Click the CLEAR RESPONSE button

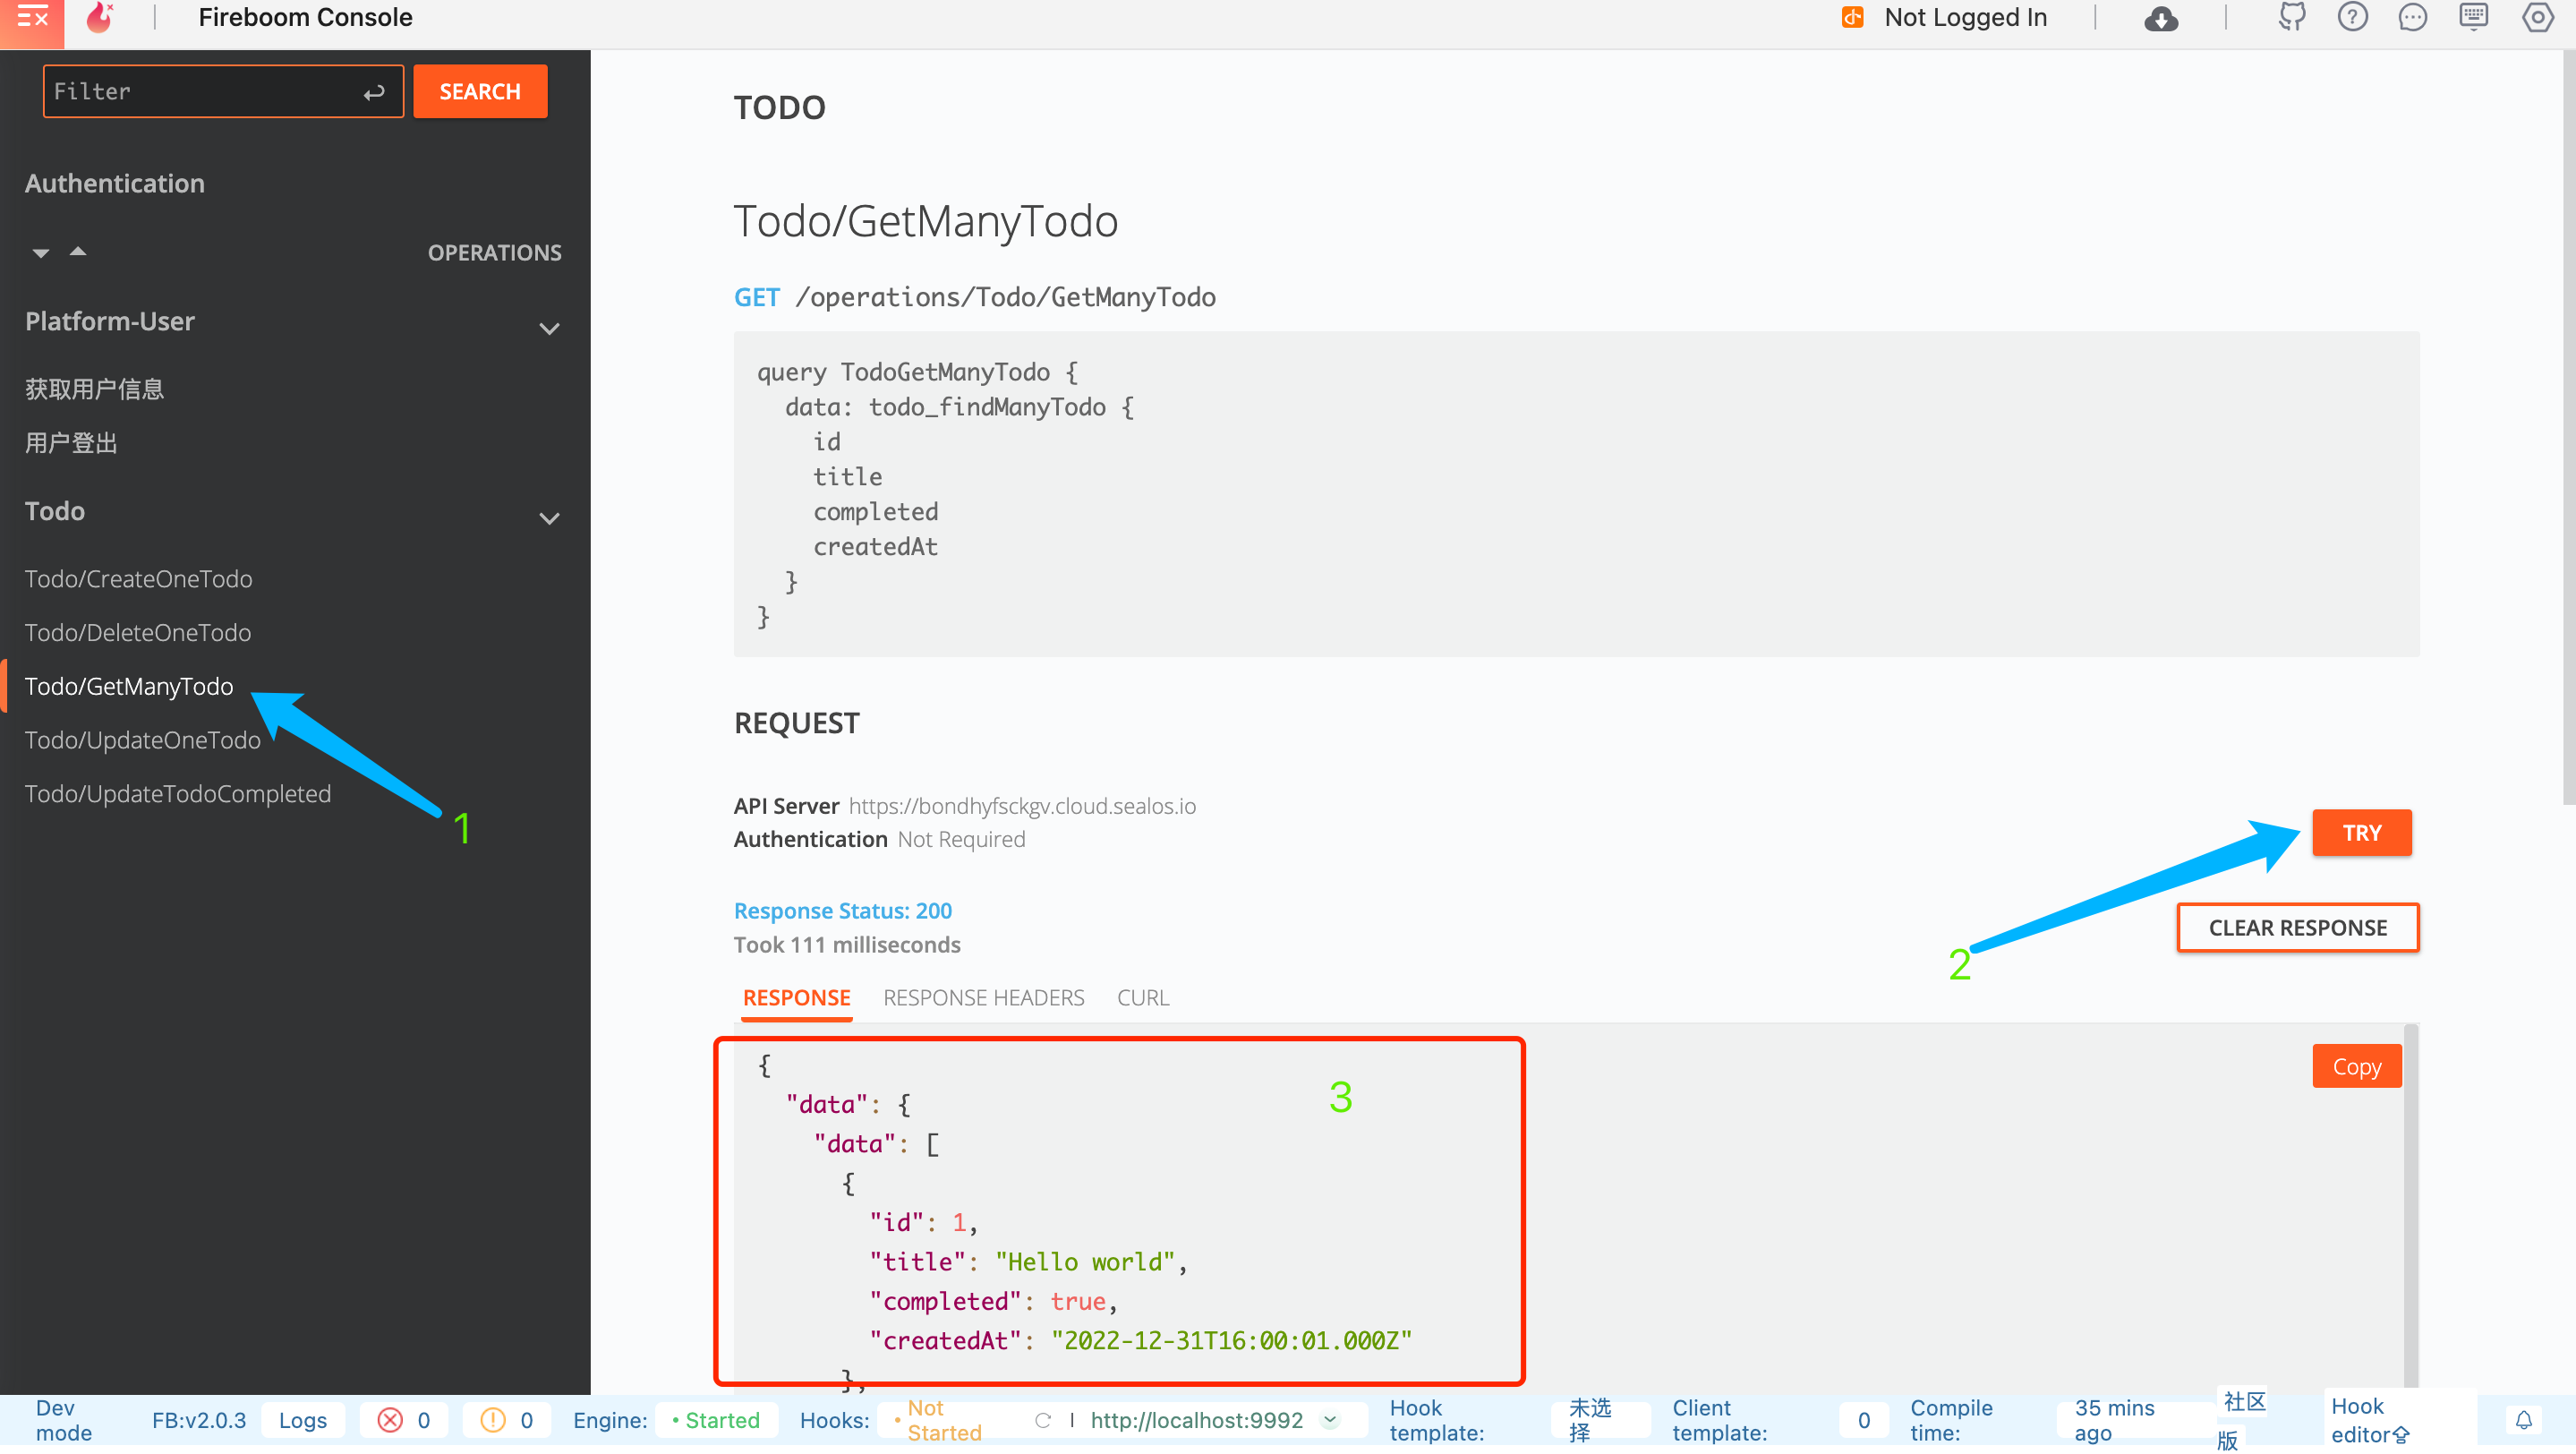(x=2297, y=927)
